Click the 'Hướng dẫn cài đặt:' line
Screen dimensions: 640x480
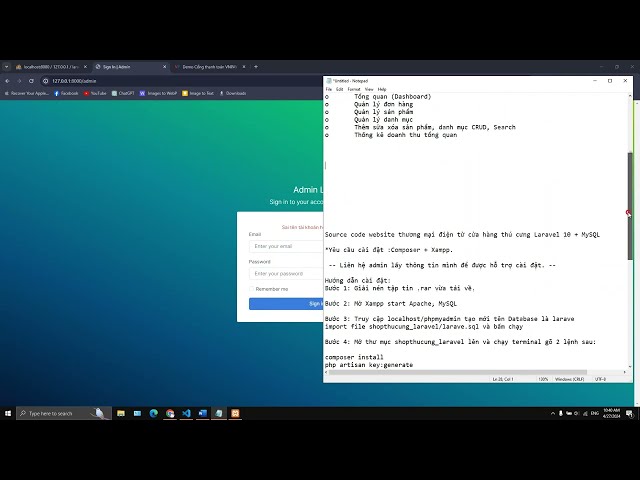point(358,280)
